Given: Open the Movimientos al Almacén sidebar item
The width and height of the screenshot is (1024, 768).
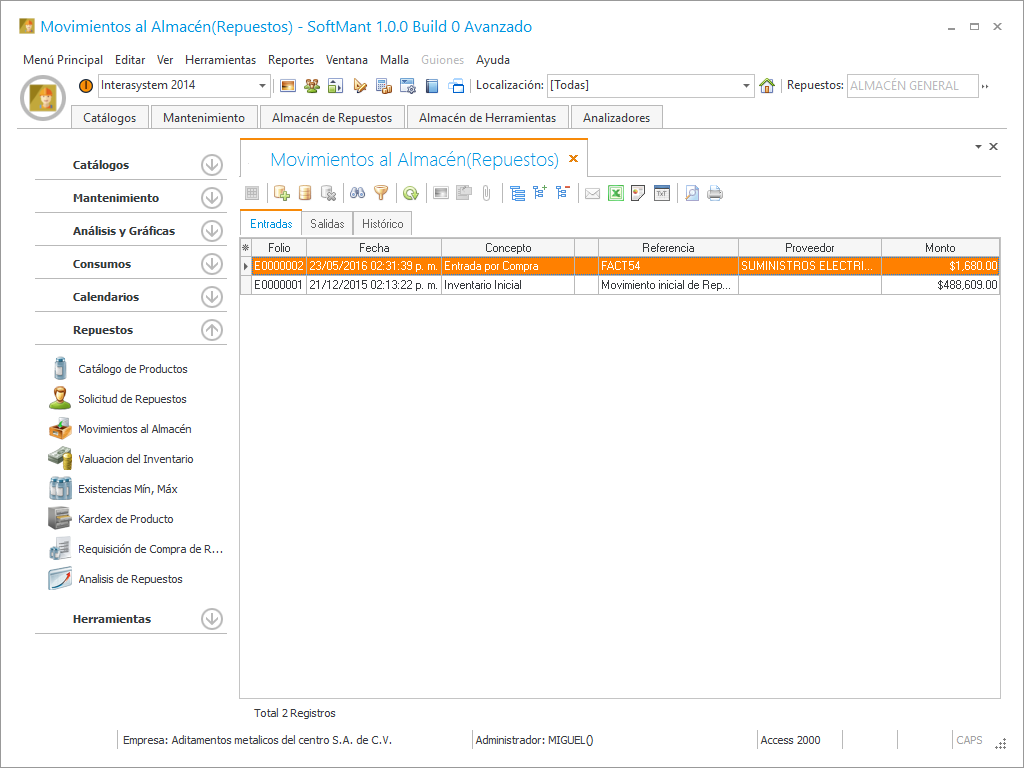Looking at the screenshot, I should 134,429.
